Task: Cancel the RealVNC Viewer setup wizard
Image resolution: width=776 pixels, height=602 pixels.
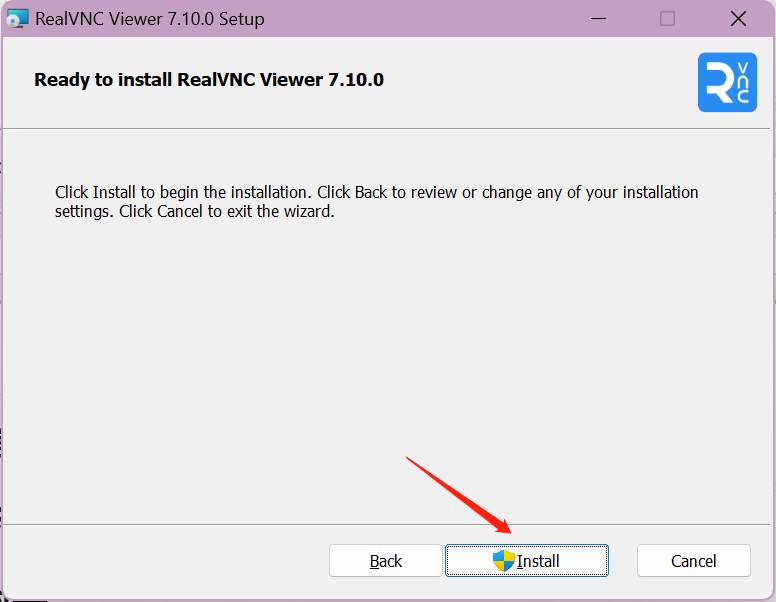Action: [x=693, y=561]
